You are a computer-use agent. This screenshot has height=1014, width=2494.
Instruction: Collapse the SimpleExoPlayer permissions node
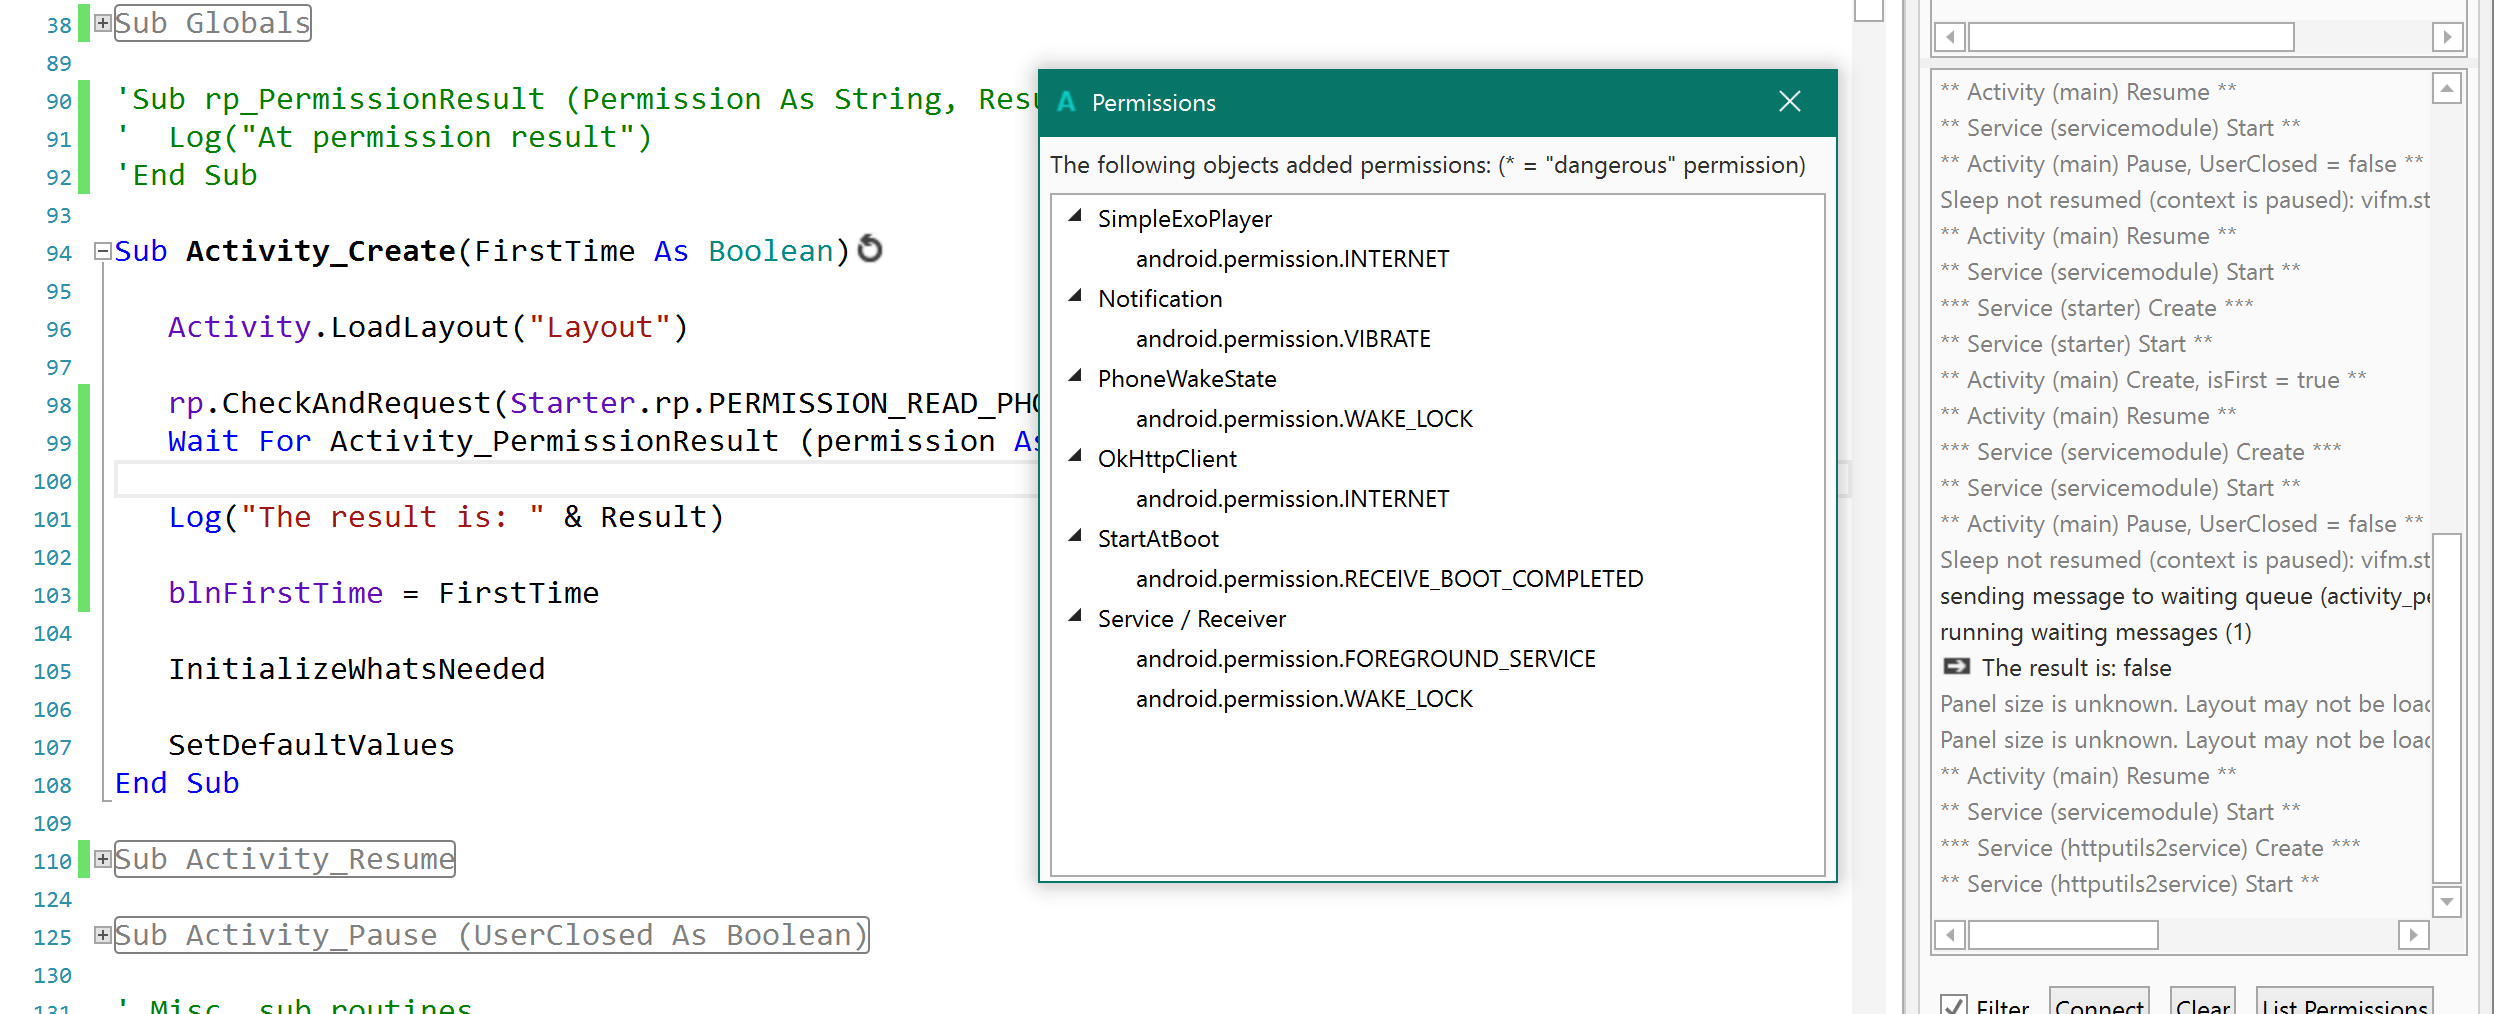[x=1076, y=217]
